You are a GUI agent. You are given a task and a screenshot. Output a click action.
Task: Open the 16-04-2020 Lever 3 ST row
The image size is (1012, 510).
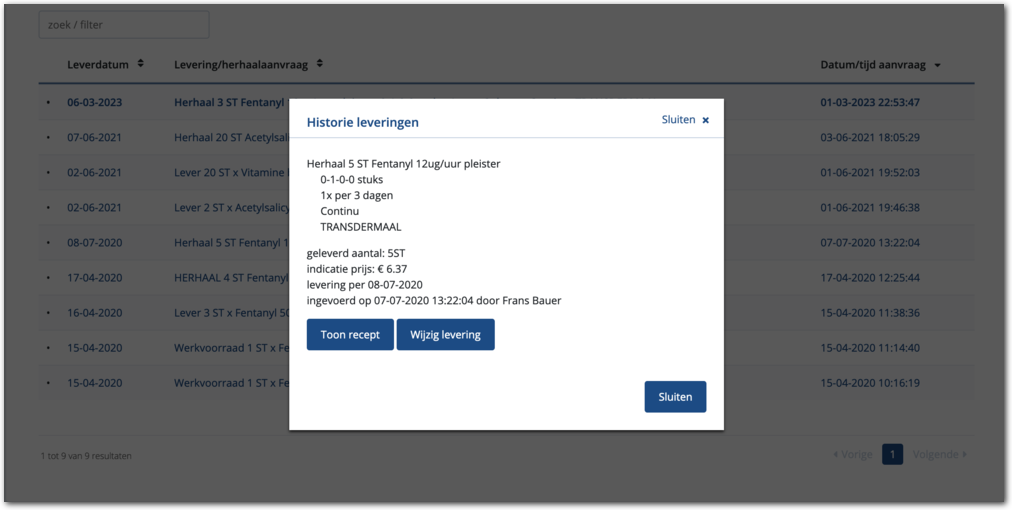pyautogui.click(x=229, y=312)
